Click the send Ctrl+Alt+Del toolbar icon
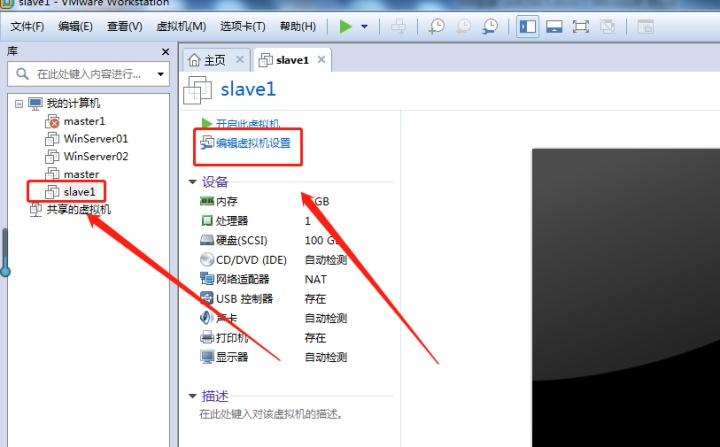This screenshot has width=720, height=447. click(x=398, y=27)
